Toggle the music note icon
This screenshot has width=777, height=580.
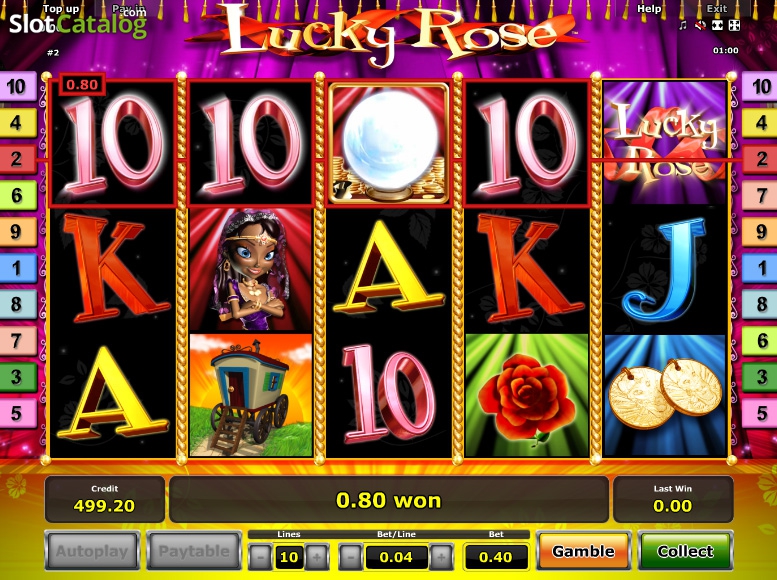pyautogui.click(x=683, y=25)
